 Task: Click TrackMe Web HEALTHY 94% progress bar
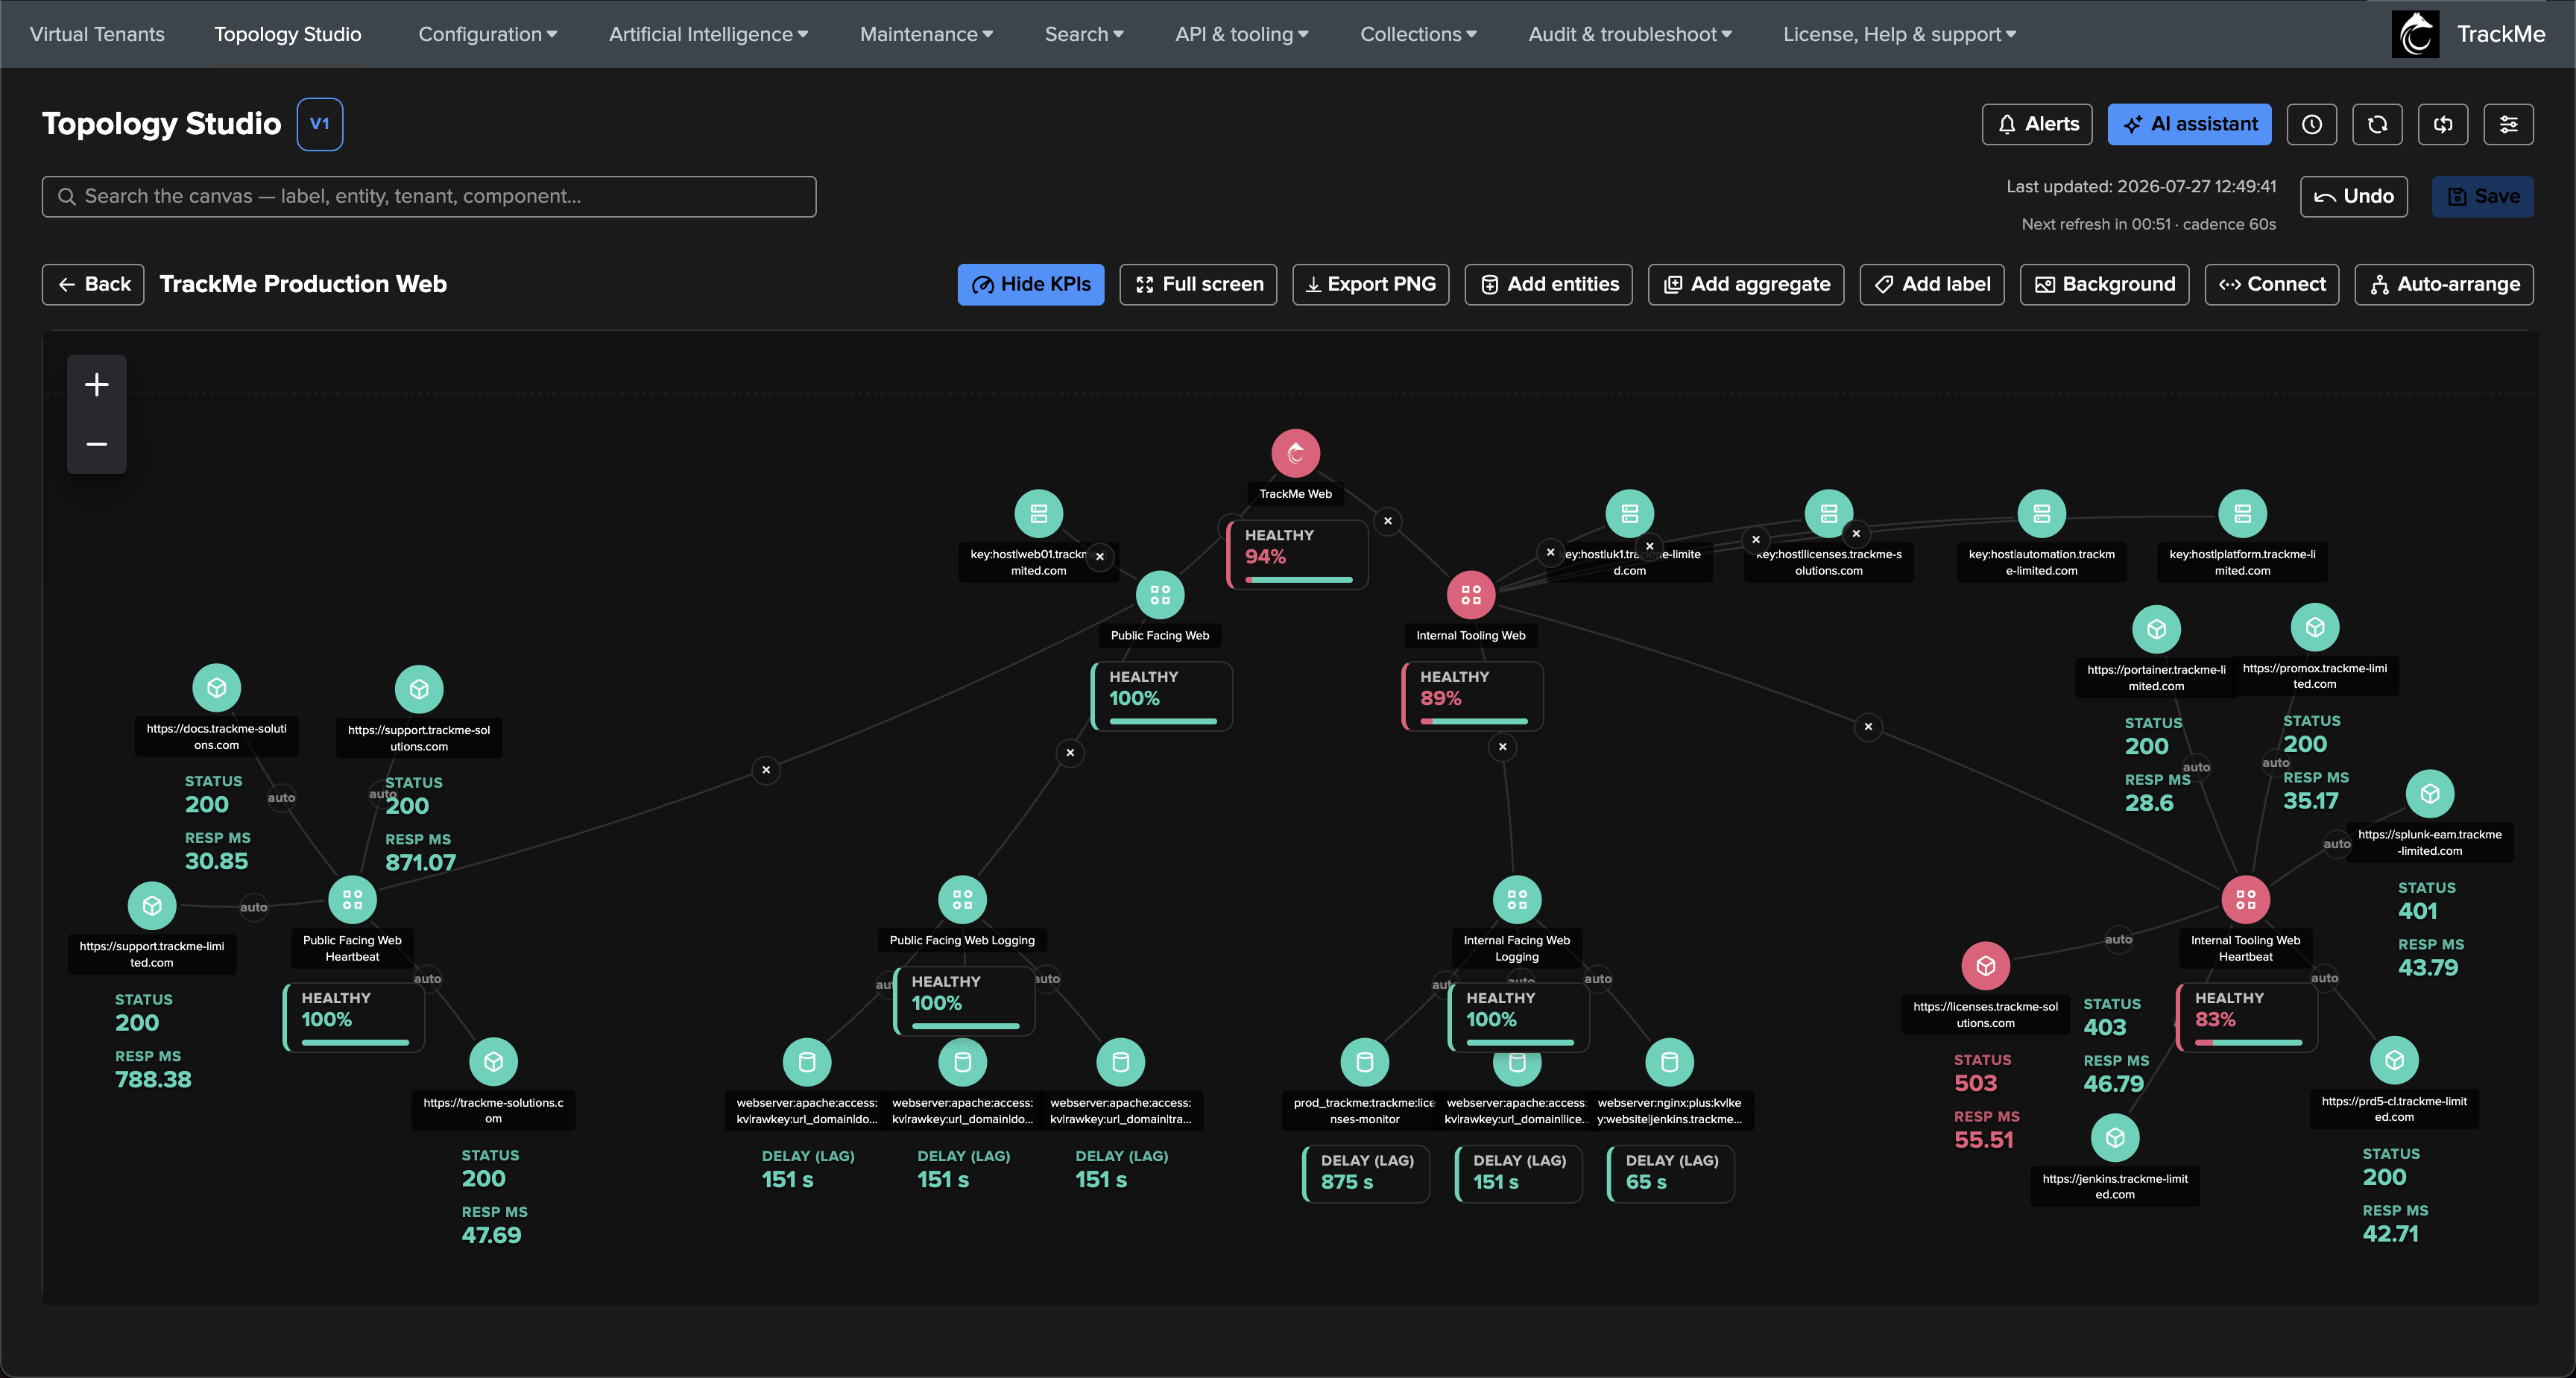[x=1298, y=580]
